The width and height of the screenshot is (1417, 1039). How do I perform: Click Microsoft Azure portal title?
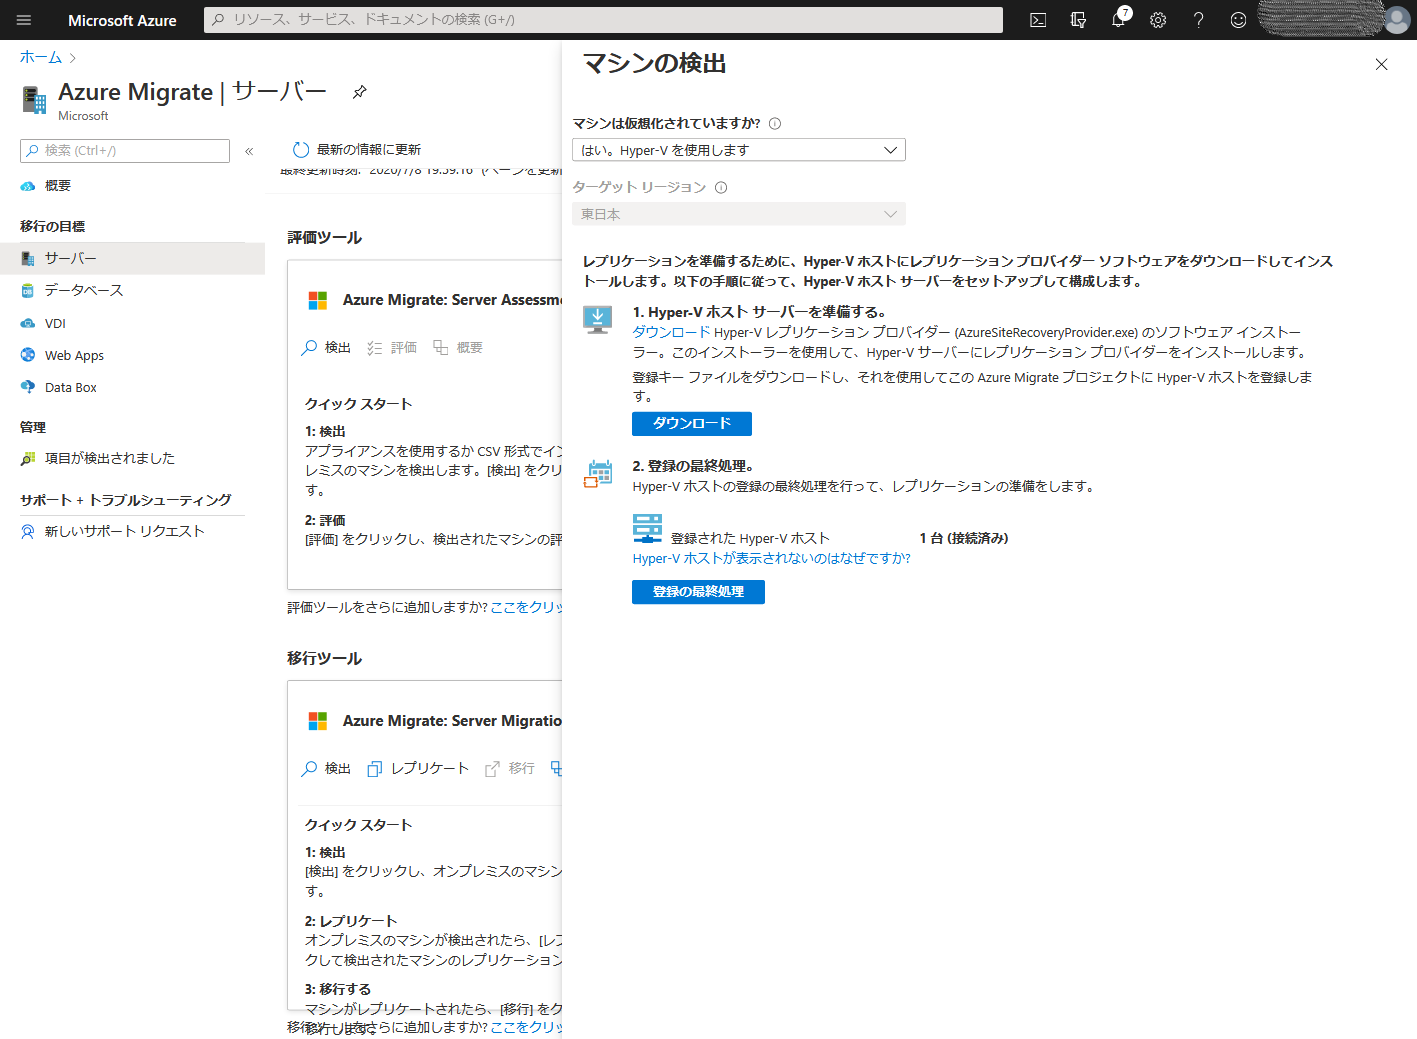click(122, 20)
